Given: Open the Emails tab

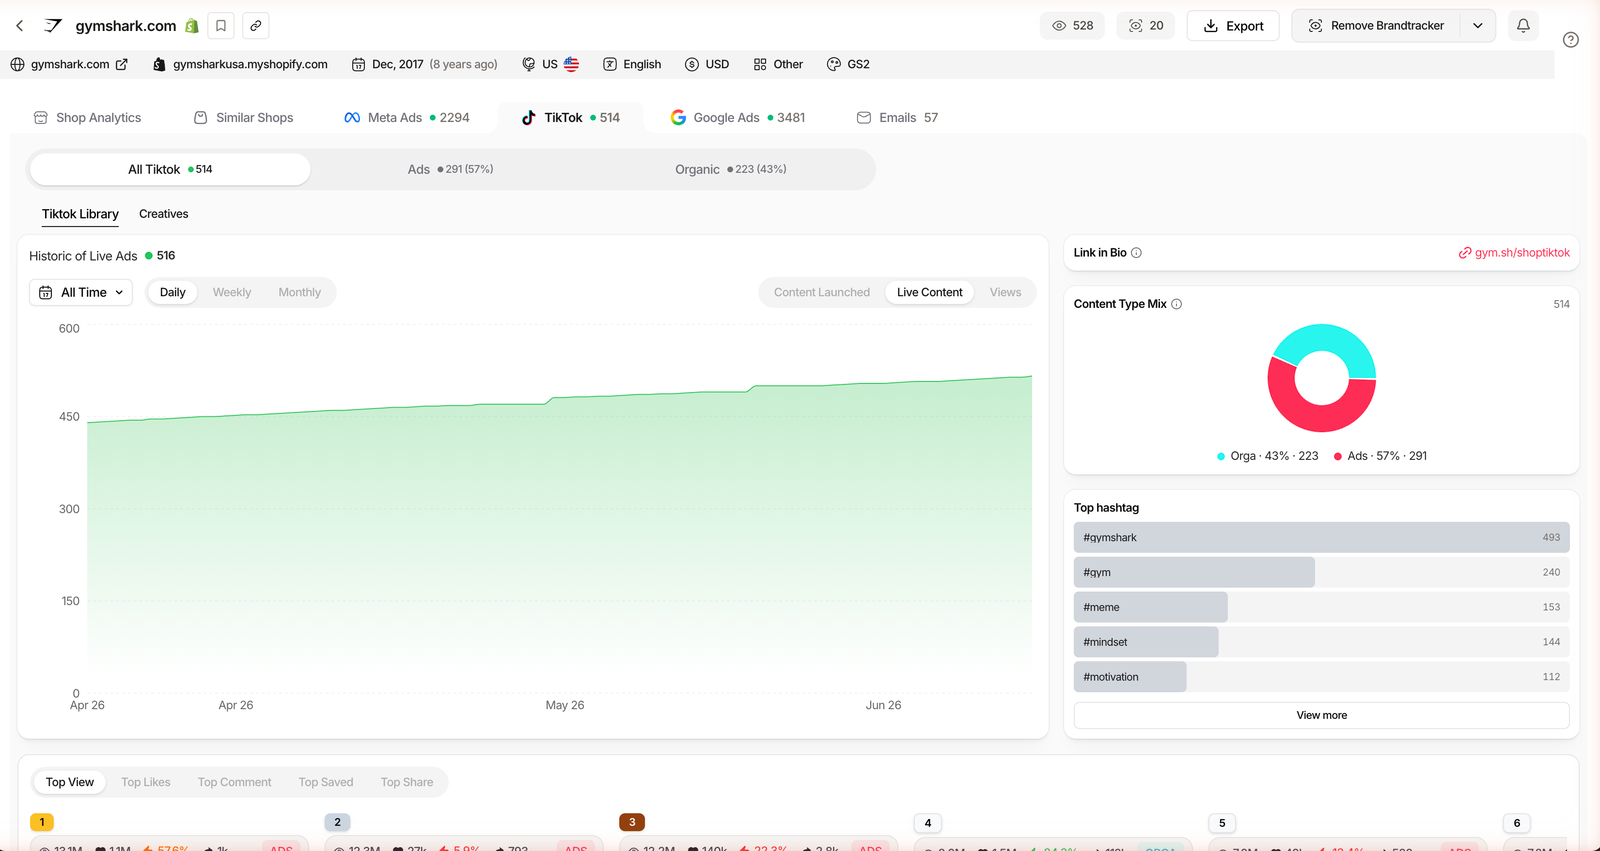Looking at the screenshot, I should click(x=897, y=117).
